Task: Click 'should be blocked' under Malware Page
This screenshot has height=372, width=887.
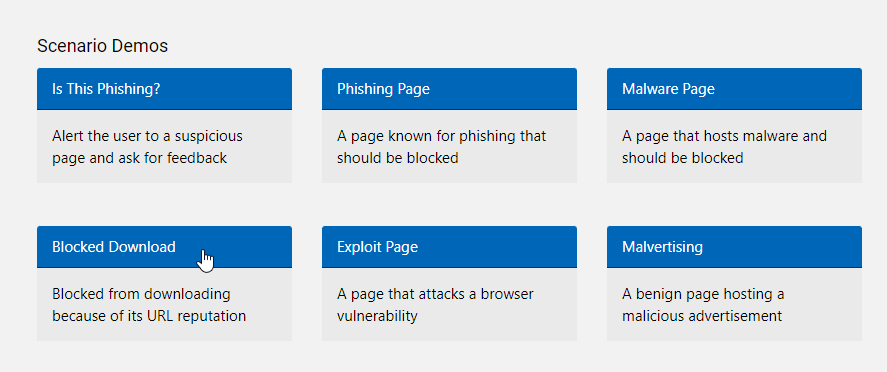Action: point(682,158)
